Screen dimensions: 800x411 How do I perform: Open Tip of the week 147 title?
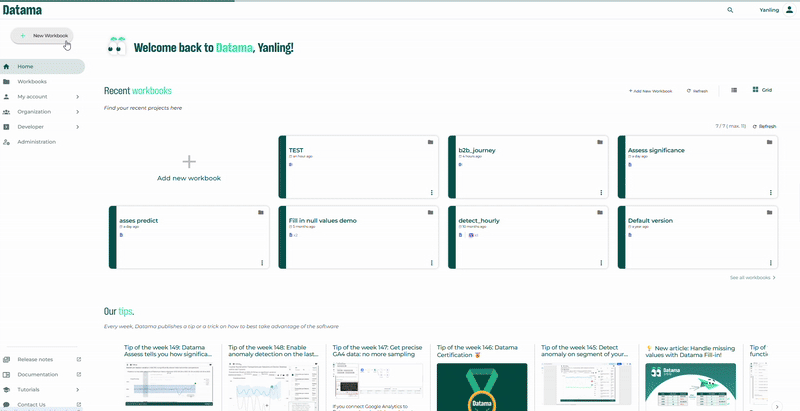(377, 351)
